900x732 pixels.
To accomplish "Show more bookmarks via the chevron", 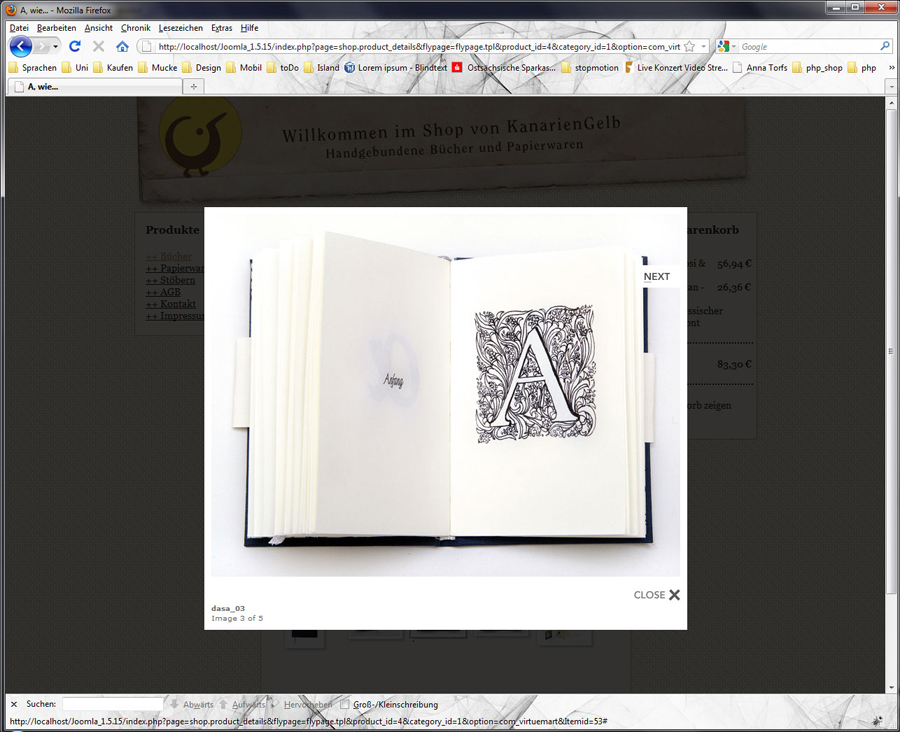I will 890,68.
